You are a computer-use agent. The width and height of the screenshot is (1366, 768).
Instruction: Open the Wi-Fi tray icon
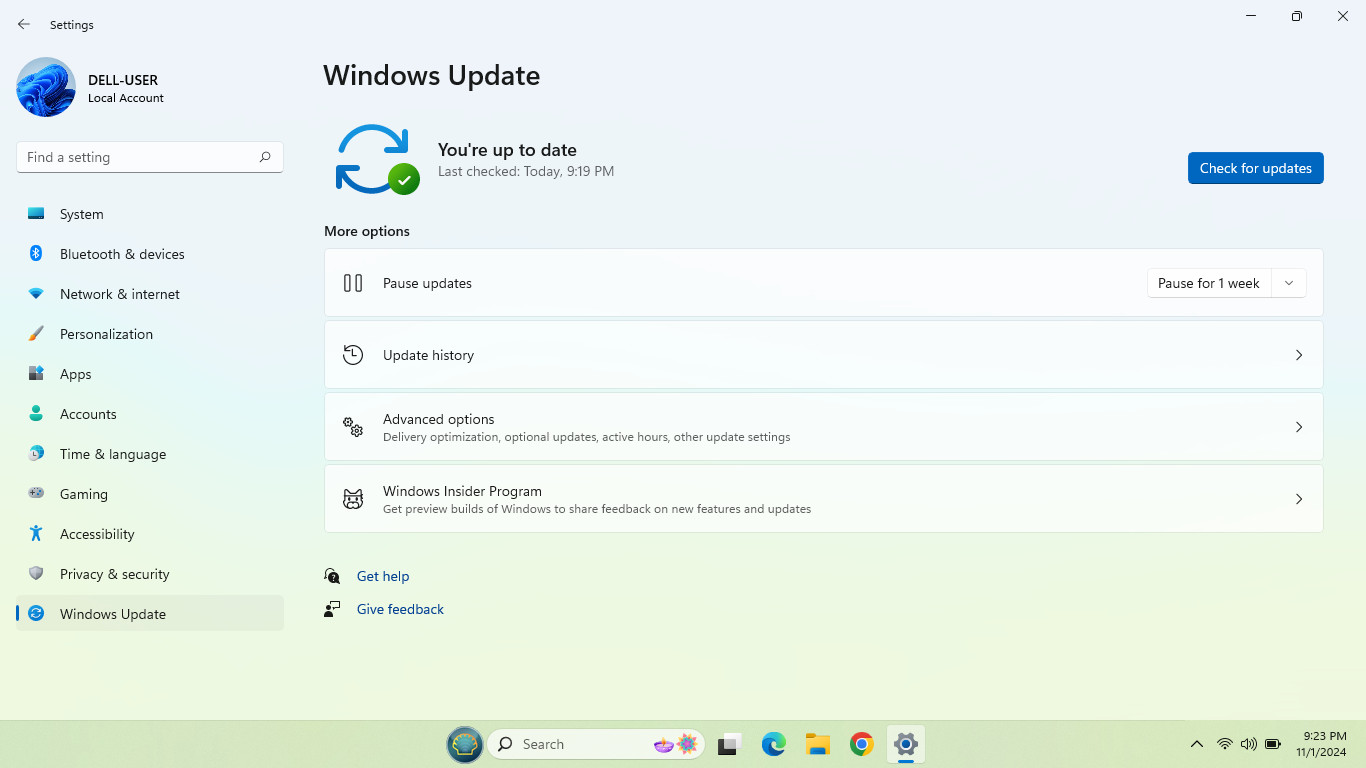pyautogui.click(x=1225, y=744)
